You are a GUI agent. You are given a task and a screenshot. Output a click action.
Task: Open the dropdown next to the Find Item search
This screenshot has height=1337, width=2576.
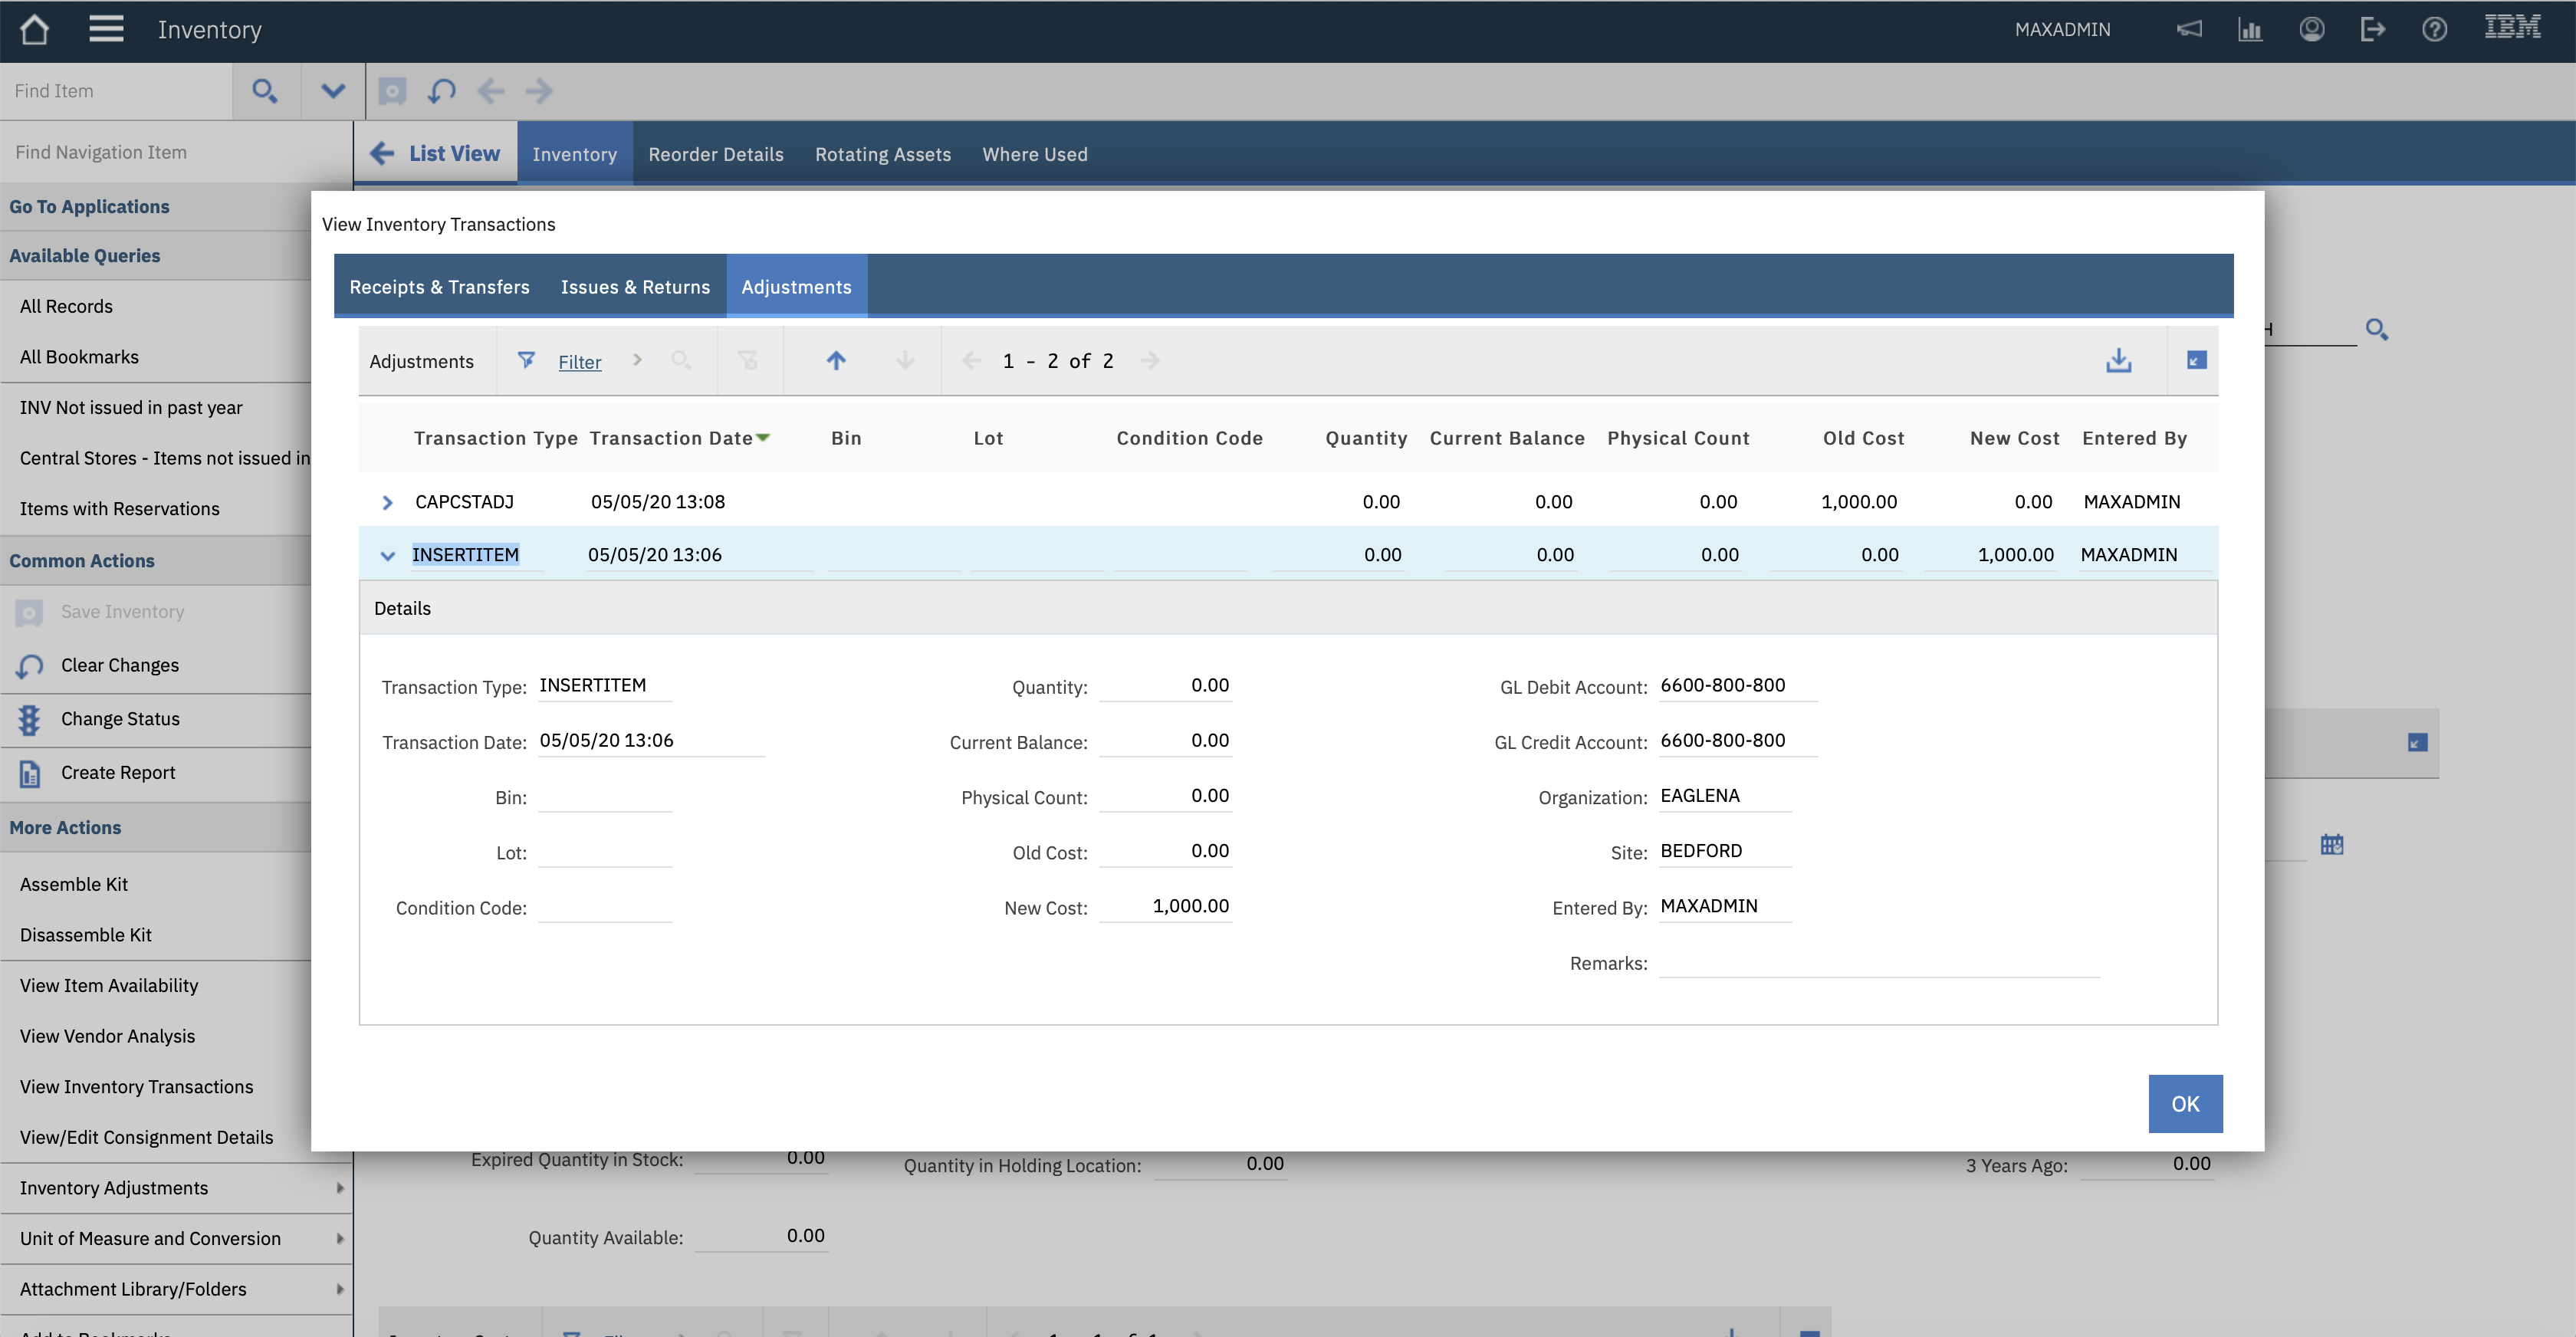click(333, 91)
